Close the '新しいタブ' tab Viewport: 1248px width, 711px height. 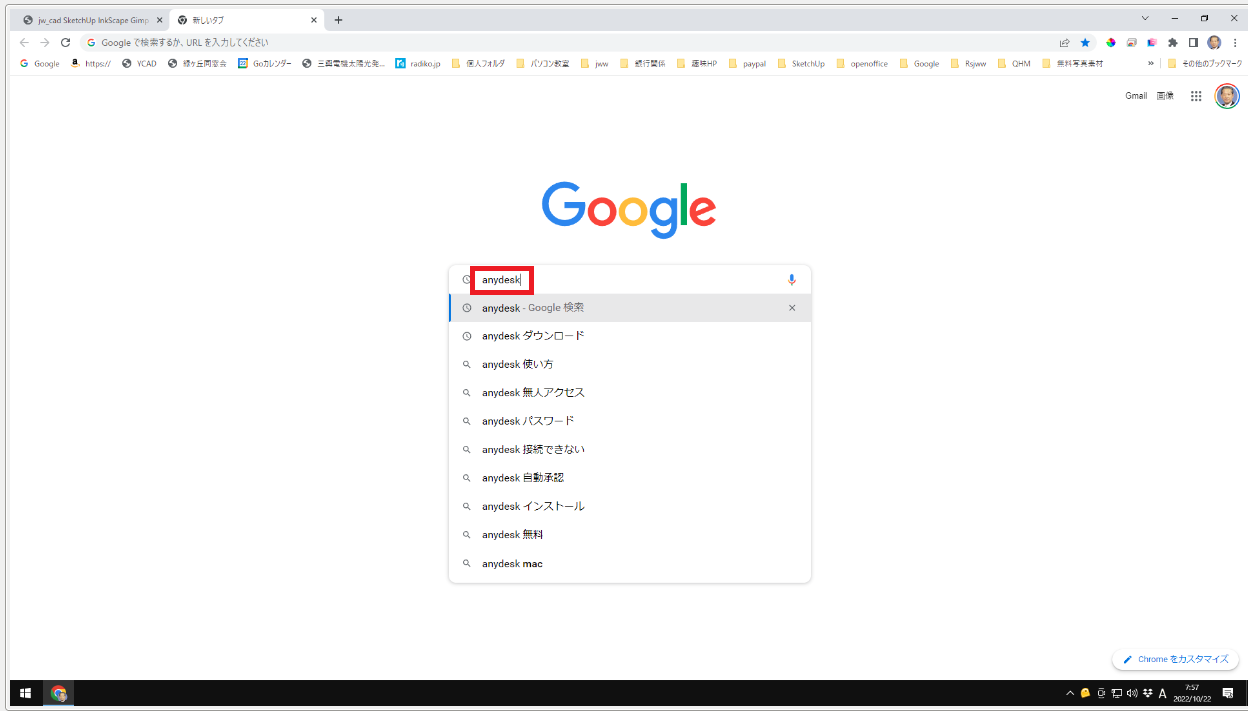pyautogui.click(x=314, y=20)
